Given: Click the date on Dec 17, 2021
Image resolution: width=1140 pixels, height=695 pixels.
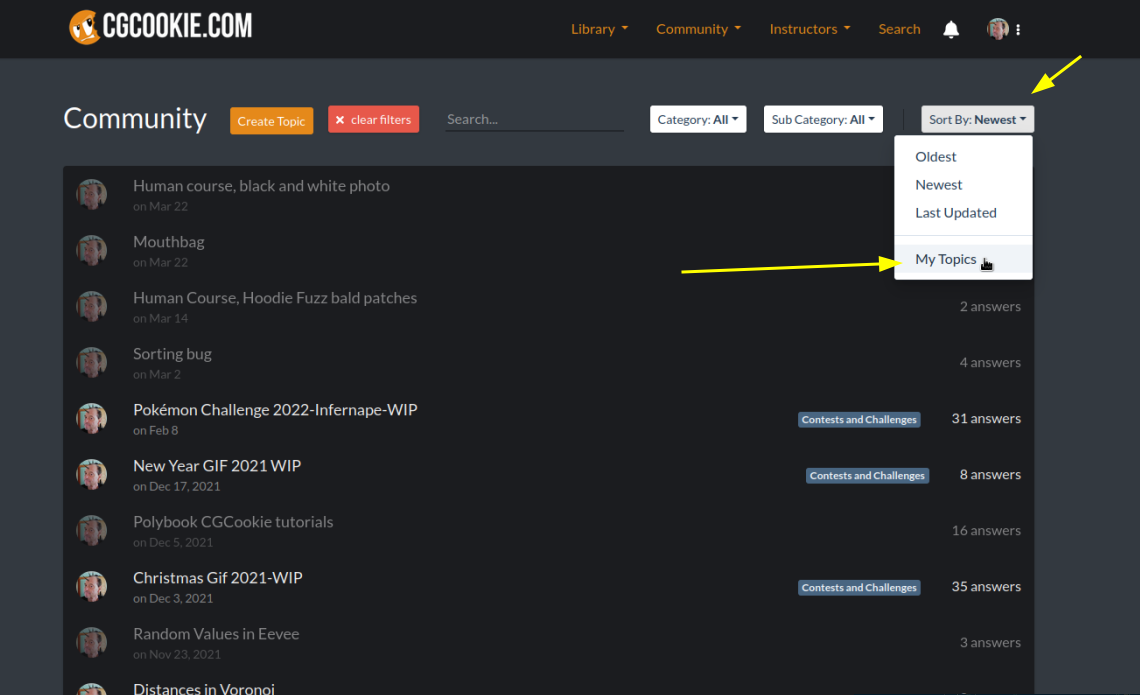Looking at the screenshot, I should click(x=177, y=486).
